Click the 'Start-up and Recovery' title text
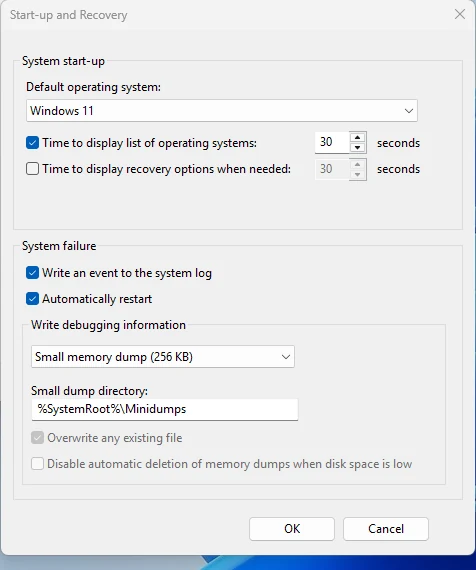Image resolution: width=476 pixels, height=570 pixels. (69, 15)
